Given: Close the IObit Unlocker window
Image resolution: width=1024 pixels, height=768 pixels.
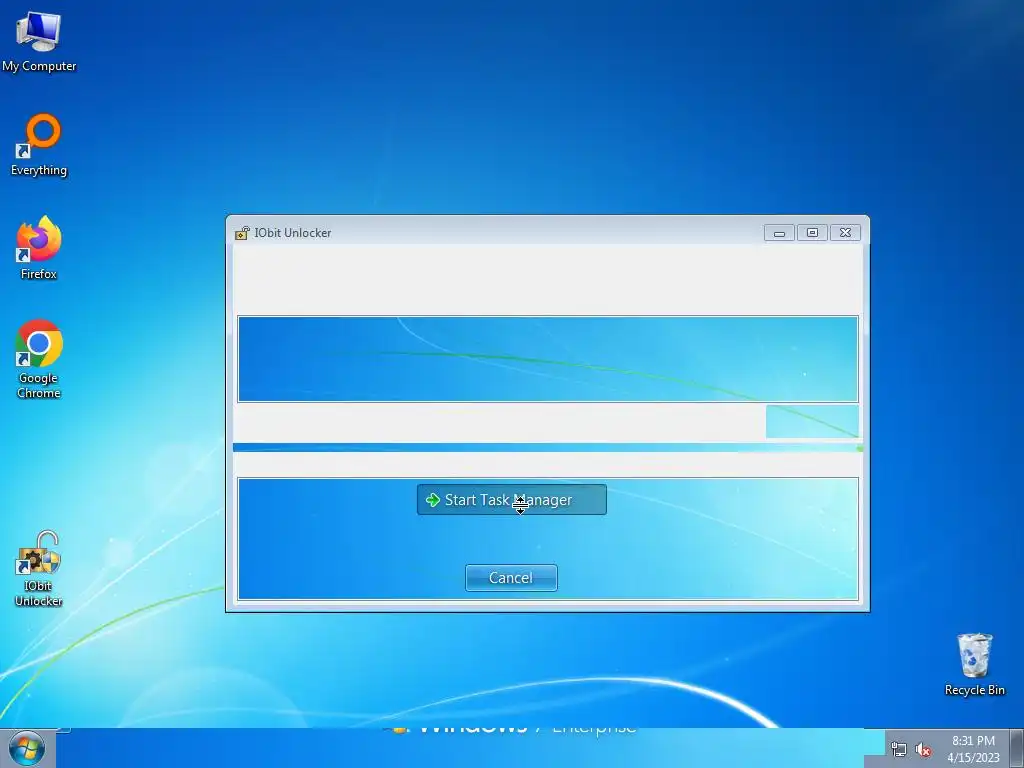Looking at the screenshot, I should pos(845,232).
